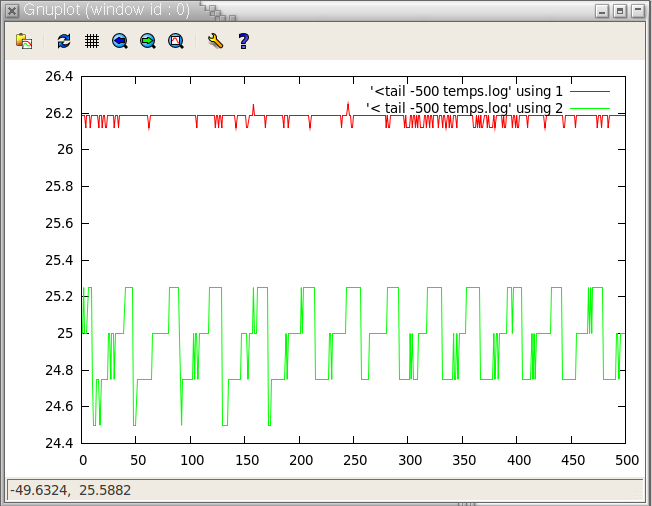The width and height of the screenshot is (652, 506).
Task: Click y-axis label 24.8
Action: pos(59,370)
